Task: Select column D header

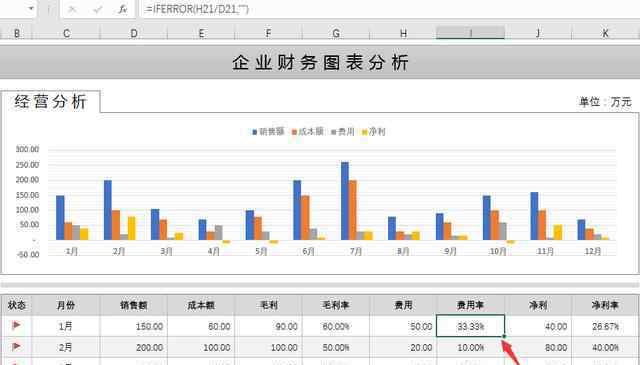Action: point(134,33)
